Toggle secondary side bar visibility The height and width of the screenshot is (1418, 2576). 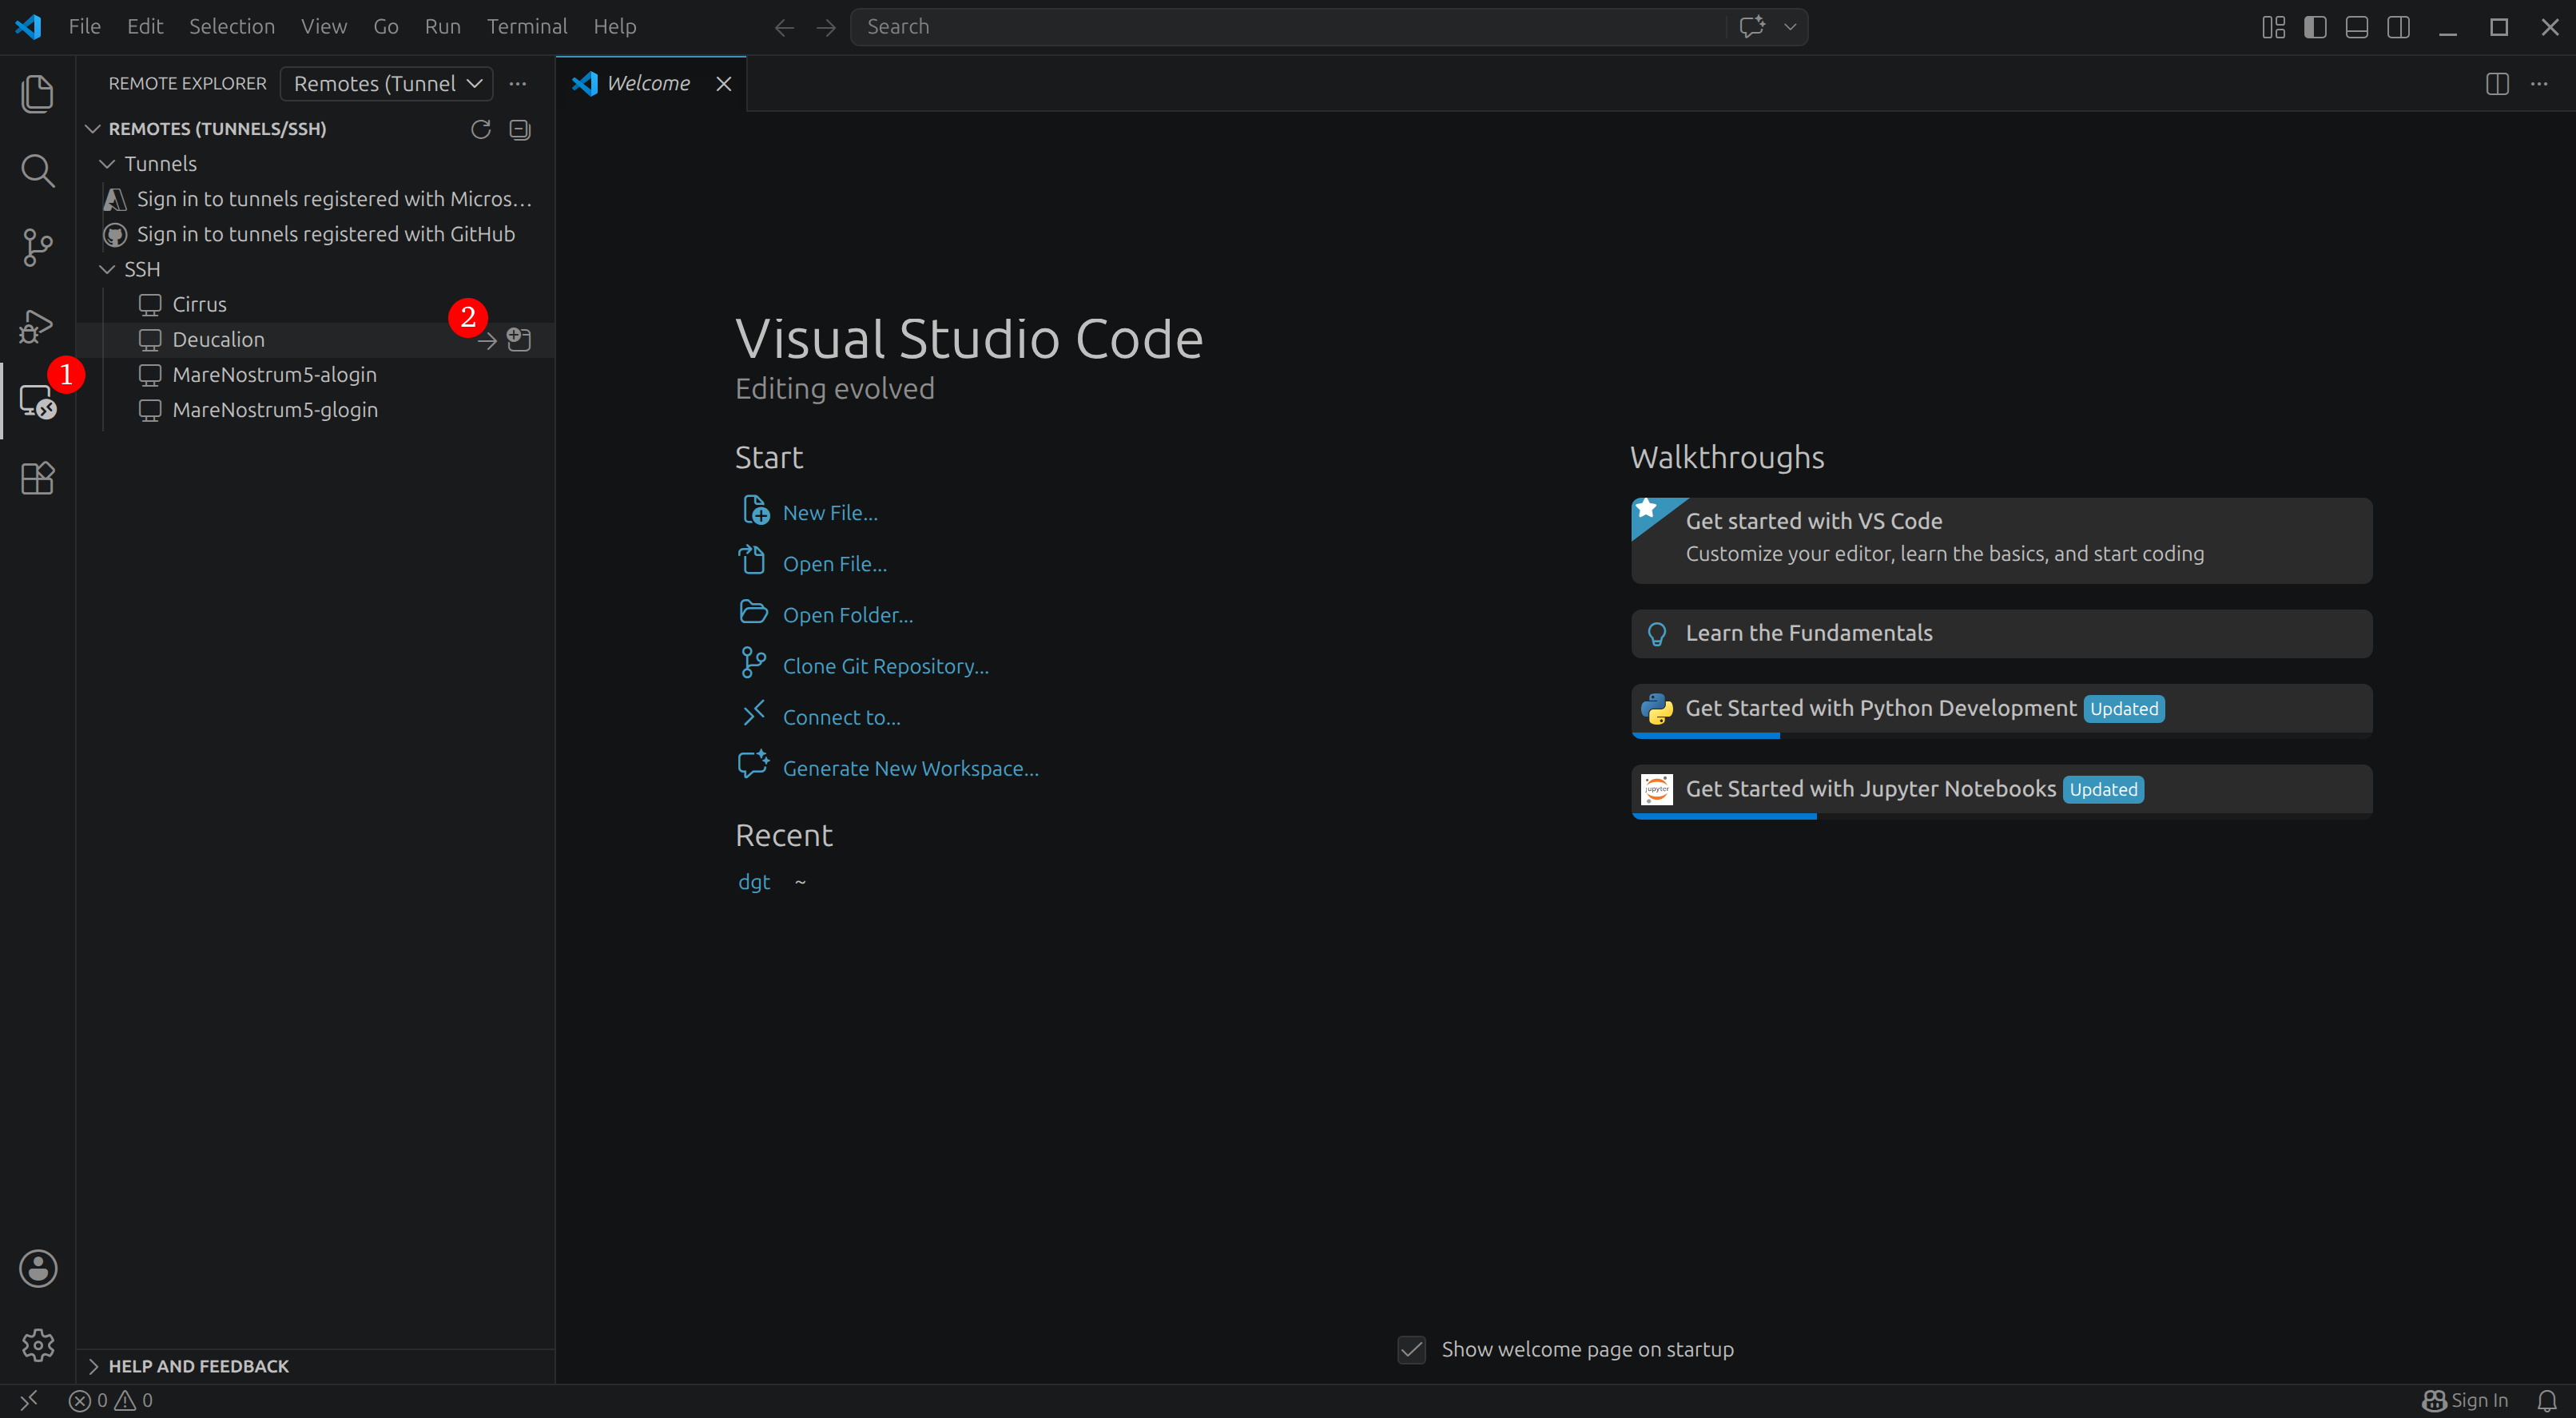pos(2398,27)
